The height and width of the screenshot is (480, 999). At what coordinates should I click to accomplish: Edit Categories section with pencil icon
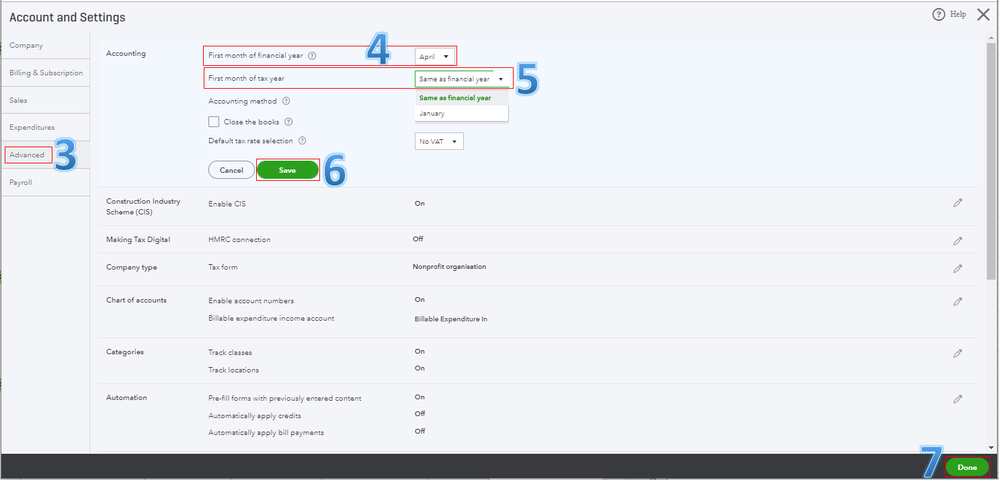[x=957, y=353]
